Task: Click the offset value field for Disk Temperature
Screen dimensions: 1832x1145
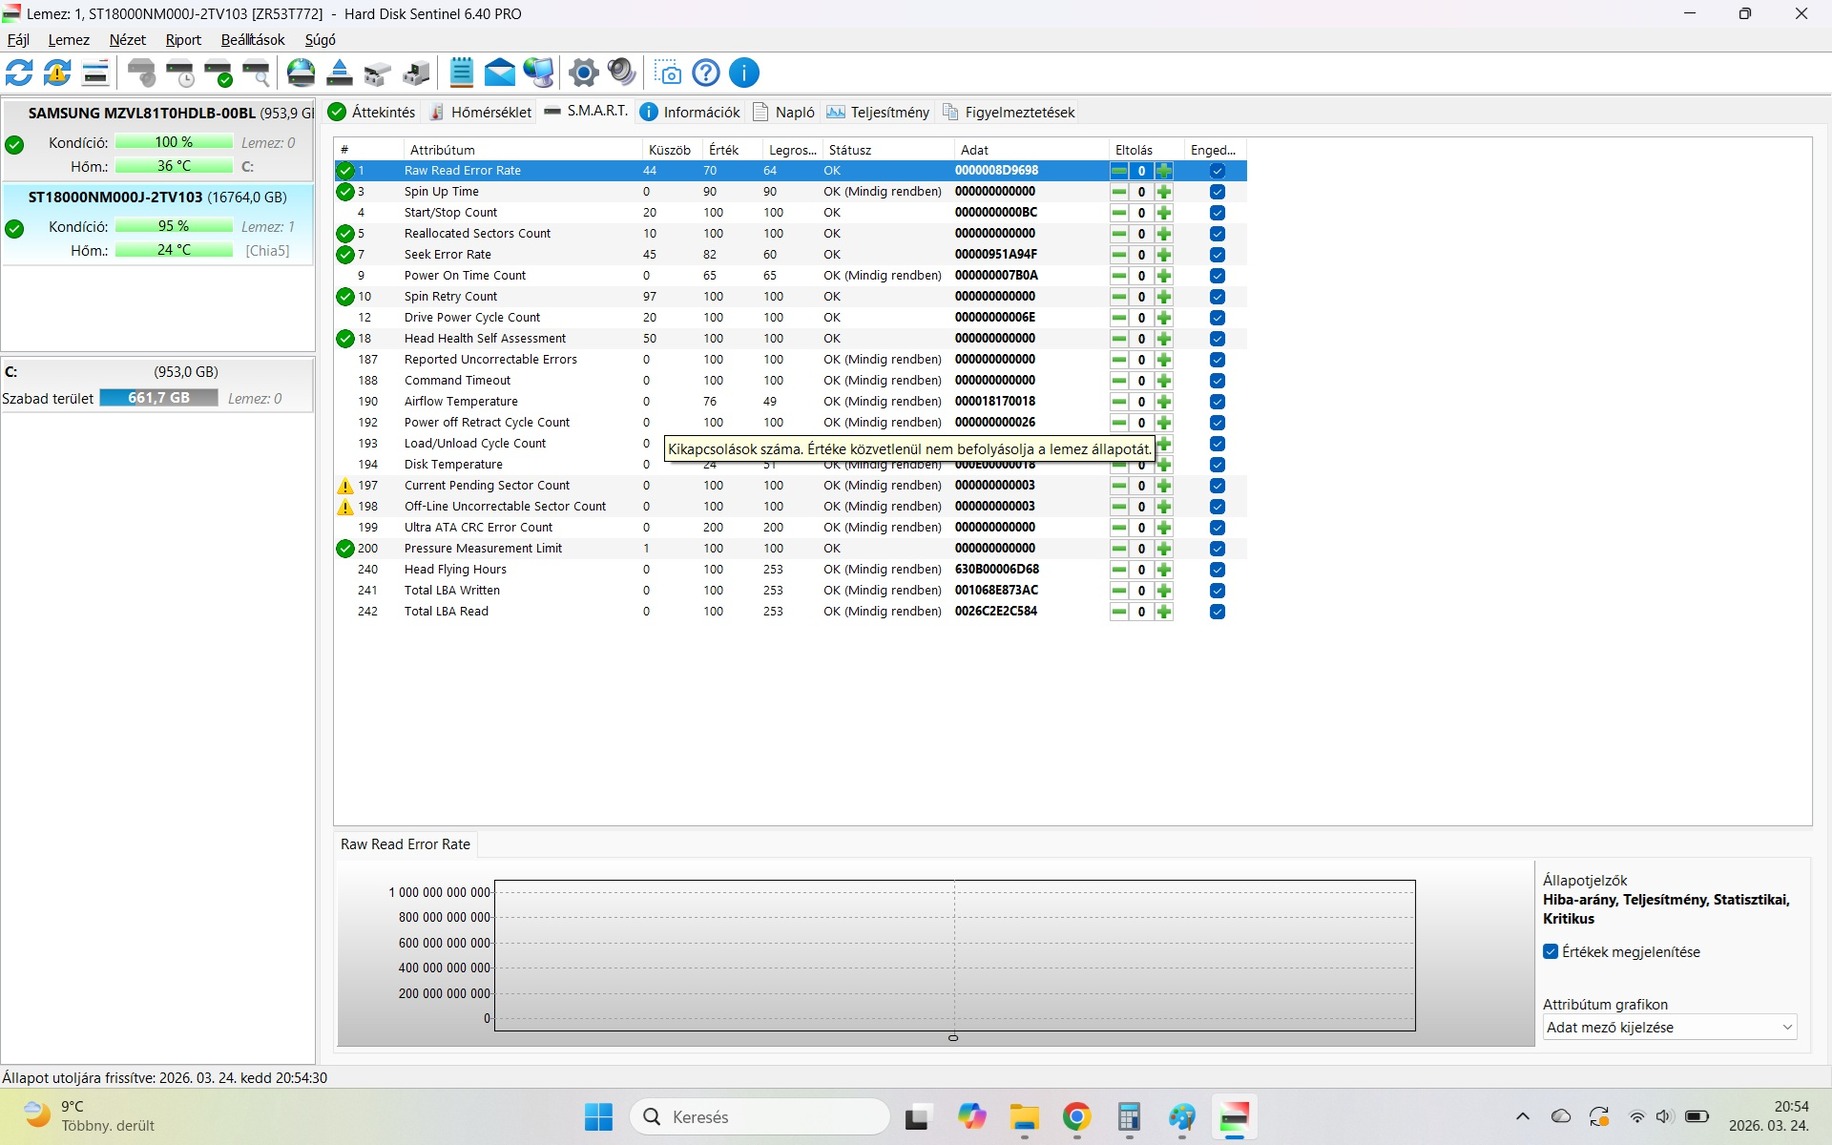Action: [1141, 465]
